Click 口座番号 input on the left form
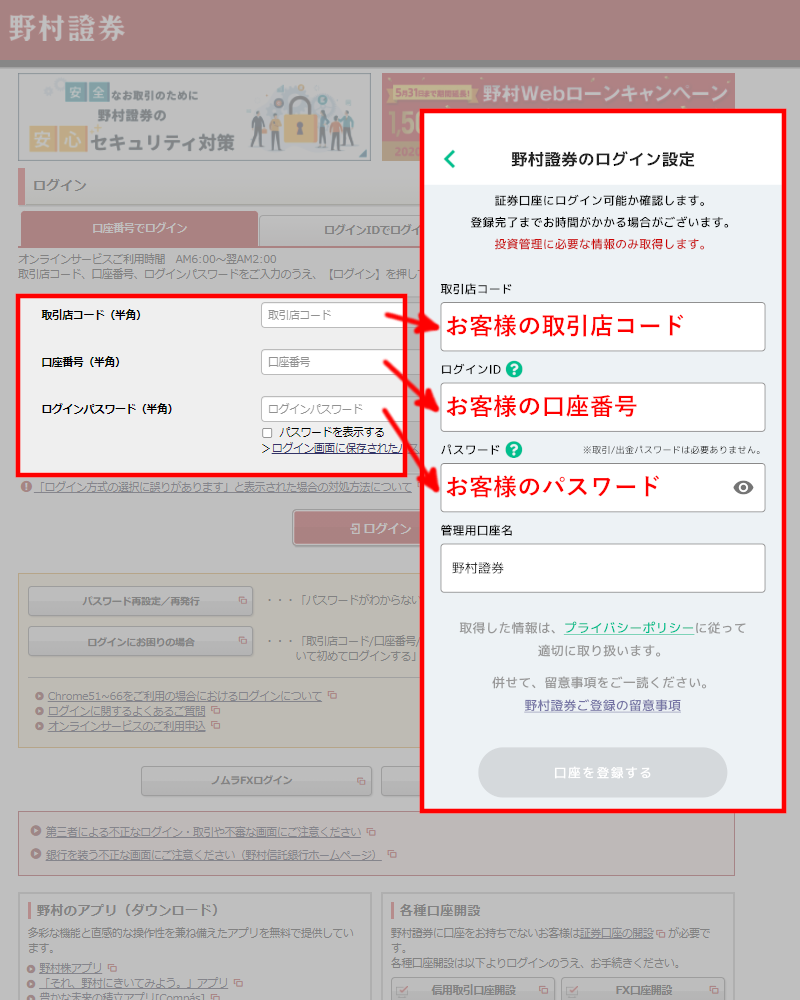This screenshot has height=1000, width=800. (320, 362)
